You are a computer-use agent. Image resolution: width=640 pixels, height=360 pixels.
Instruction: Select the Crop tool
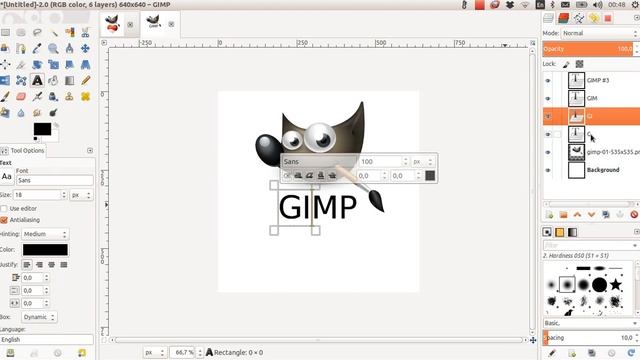[x=21, y=64]
